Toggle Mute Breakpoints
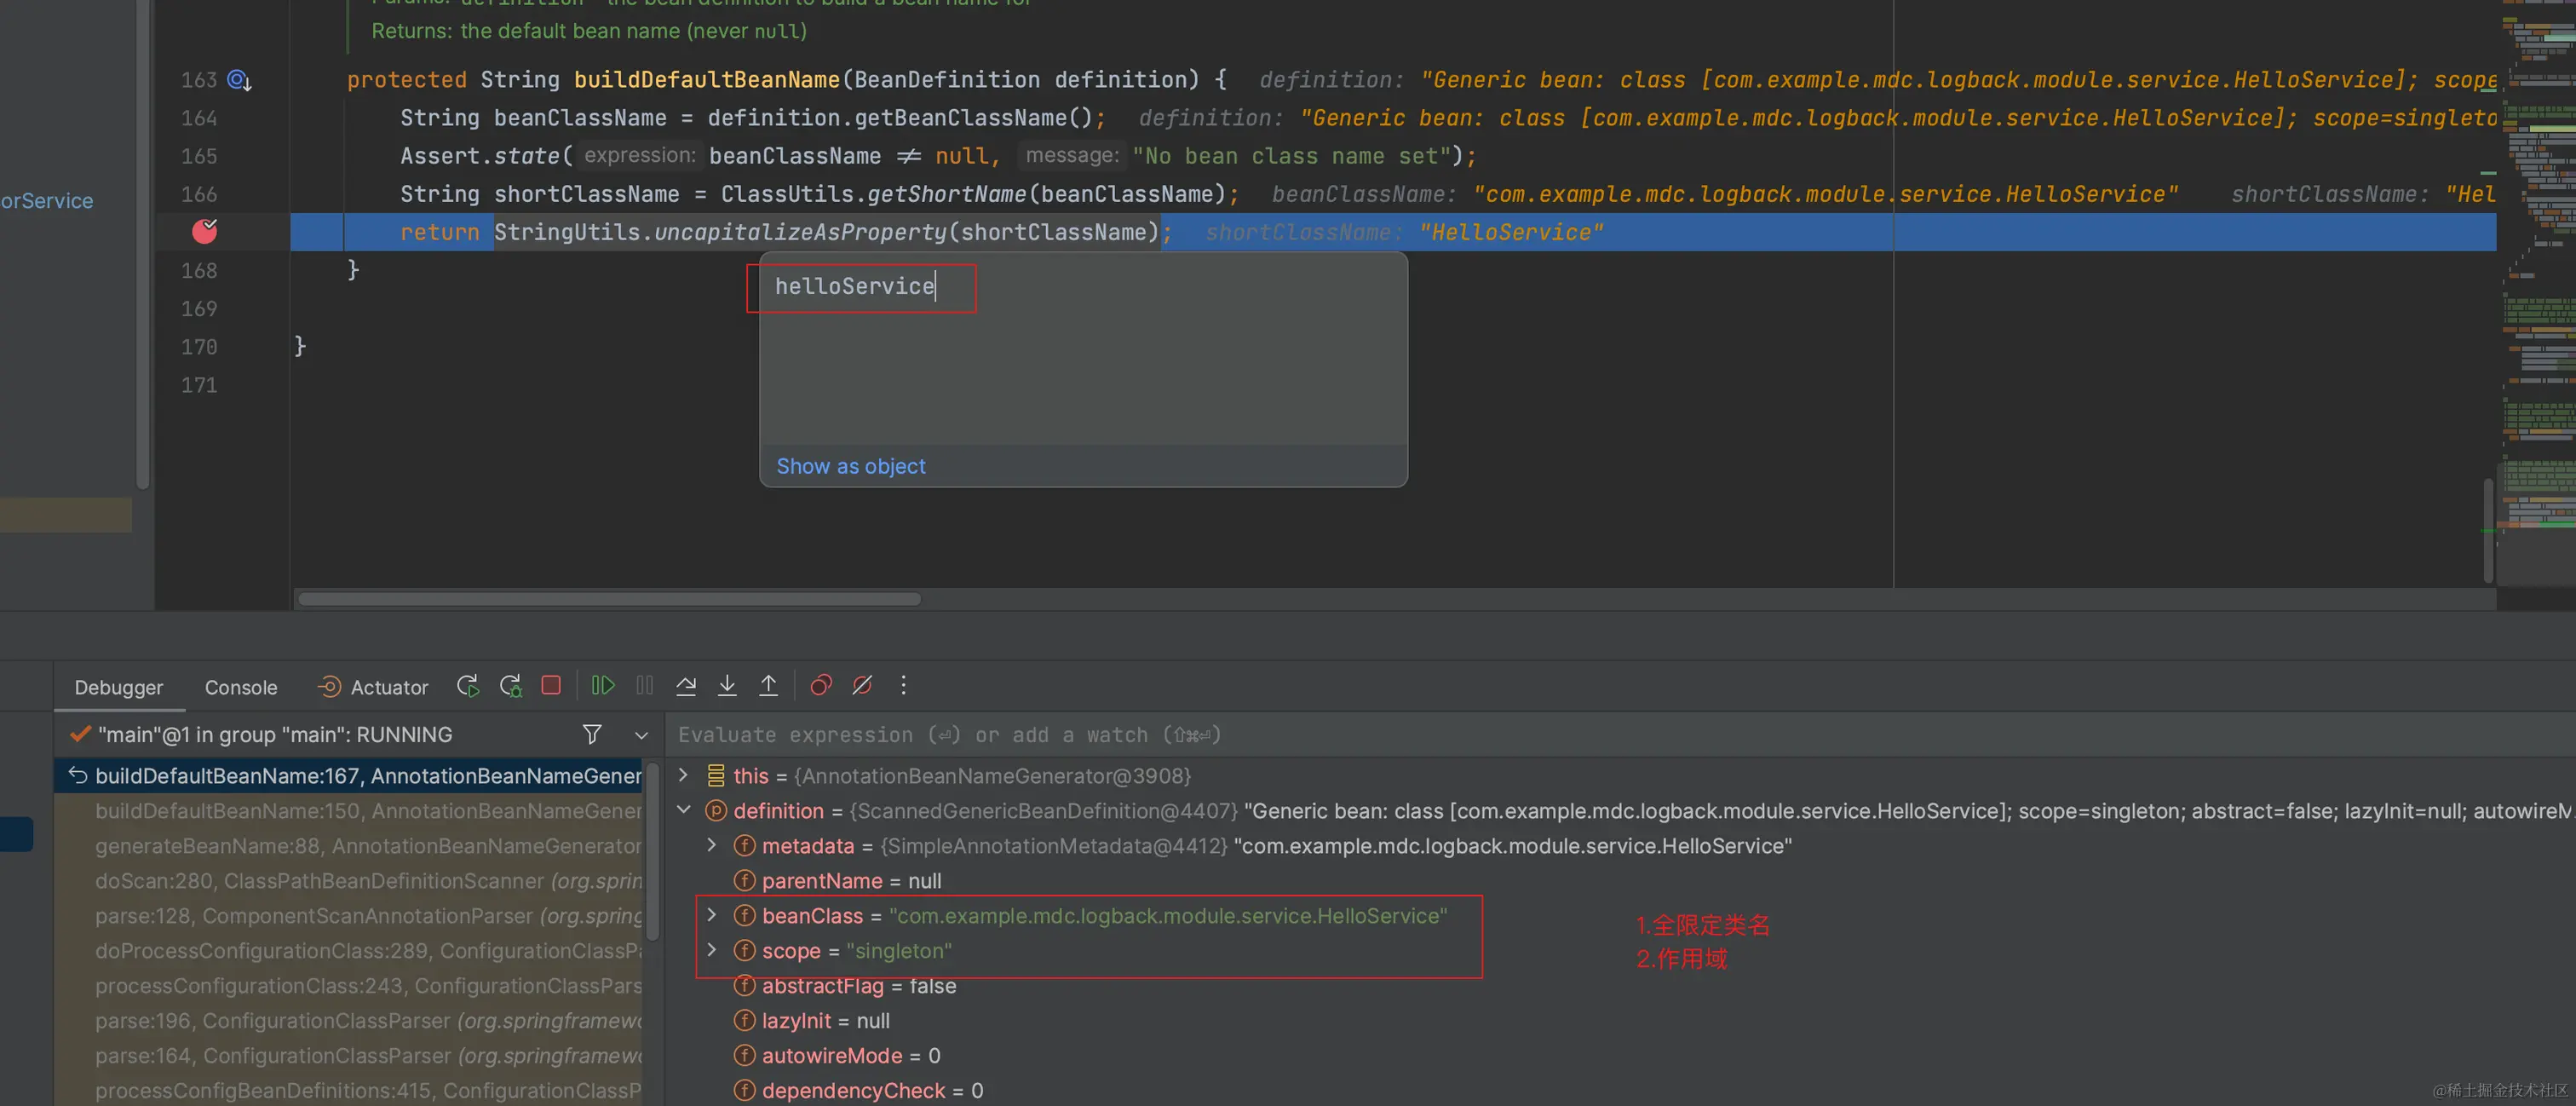This screenshot has height=1106, width=2576. tap(862, 686)
